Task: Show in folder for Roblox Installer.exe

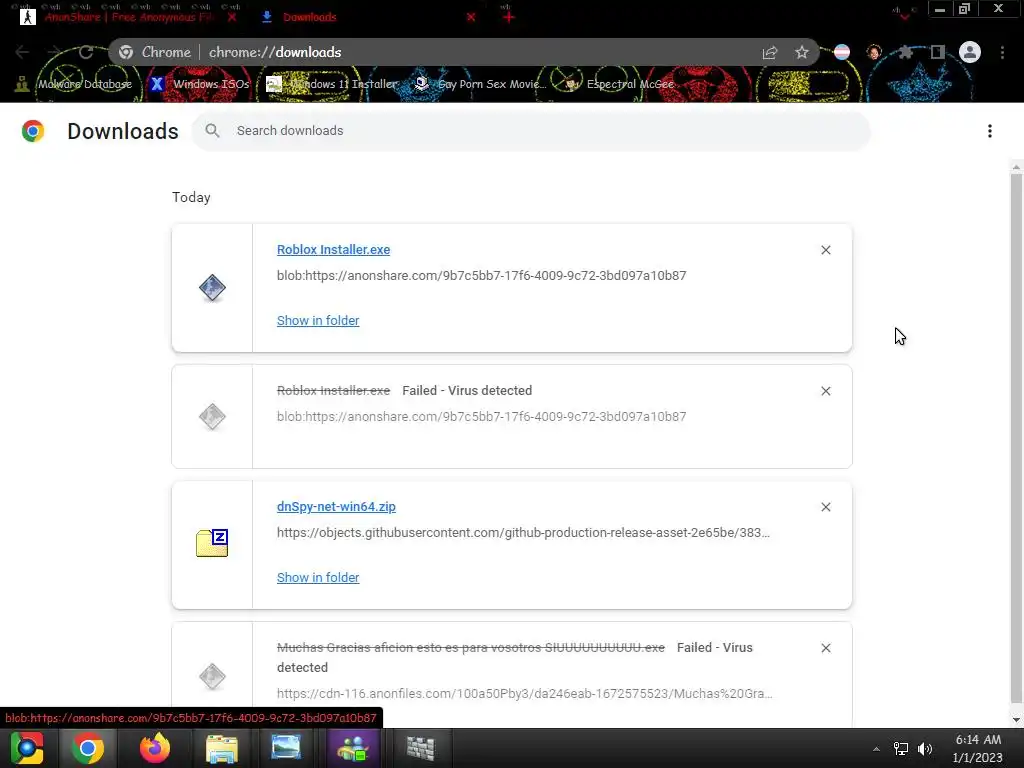Action: (x=318, y=321)
